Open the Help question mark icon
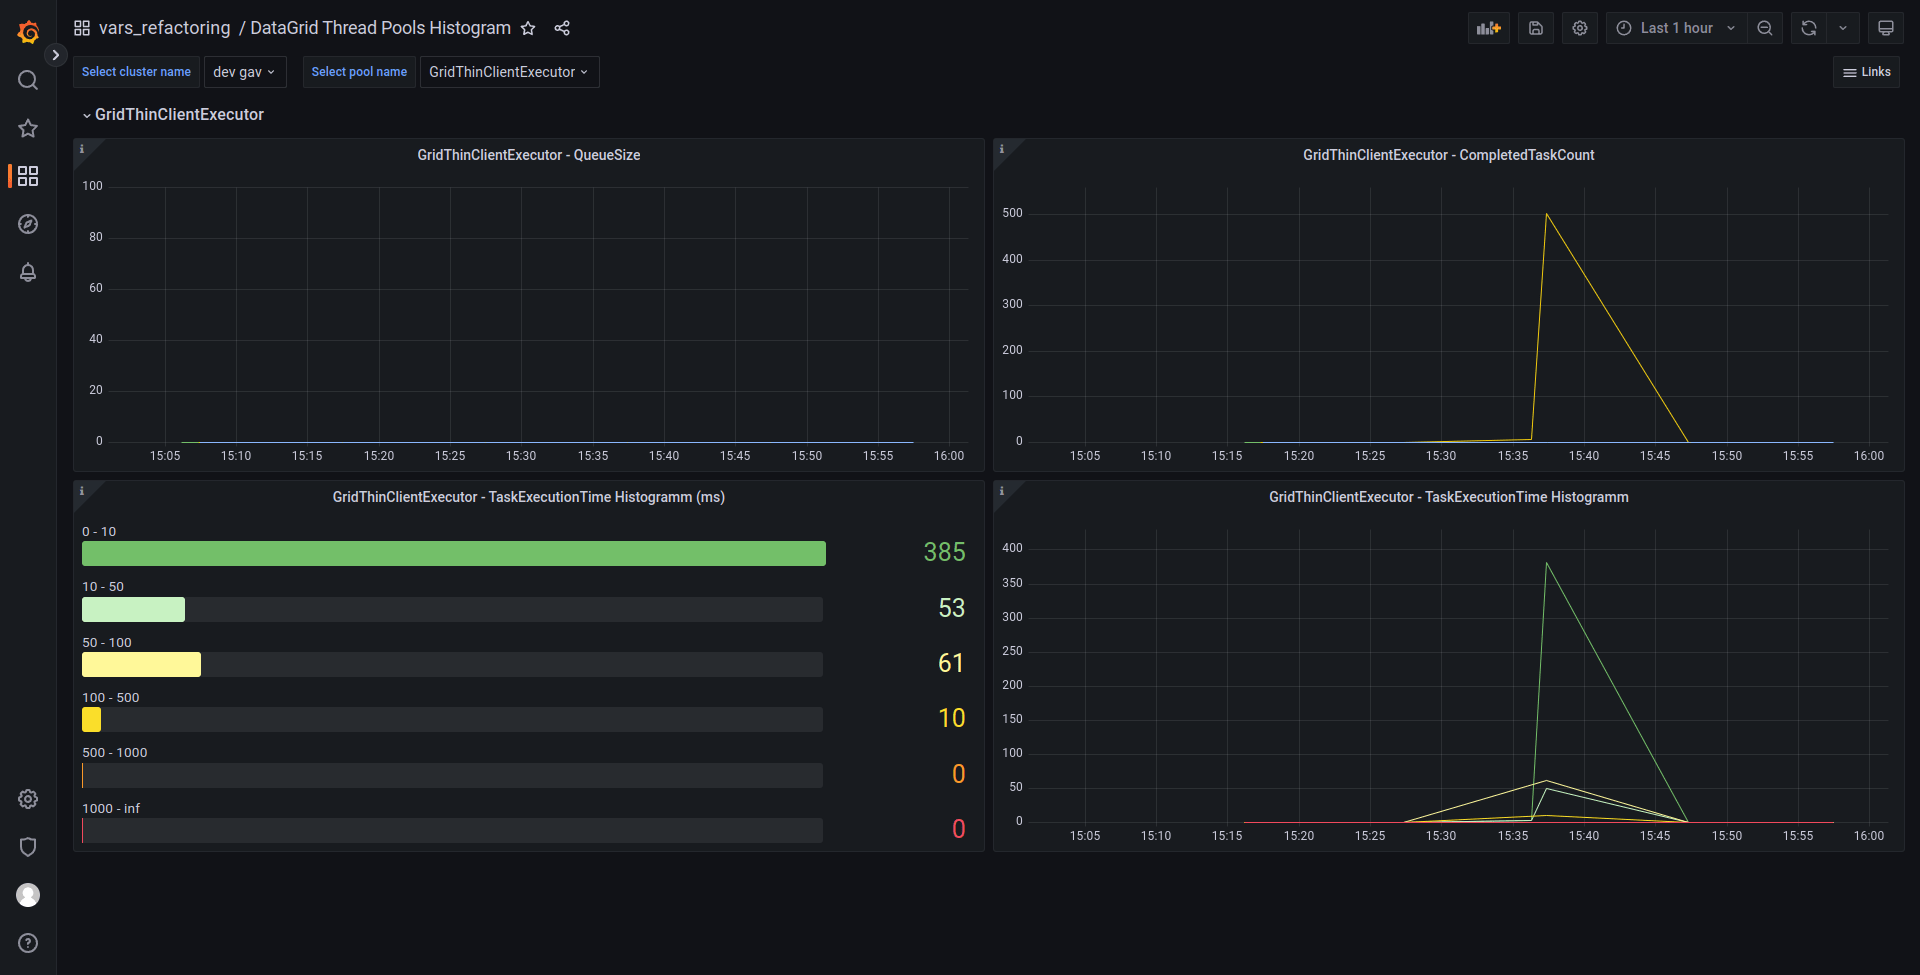 28,943
